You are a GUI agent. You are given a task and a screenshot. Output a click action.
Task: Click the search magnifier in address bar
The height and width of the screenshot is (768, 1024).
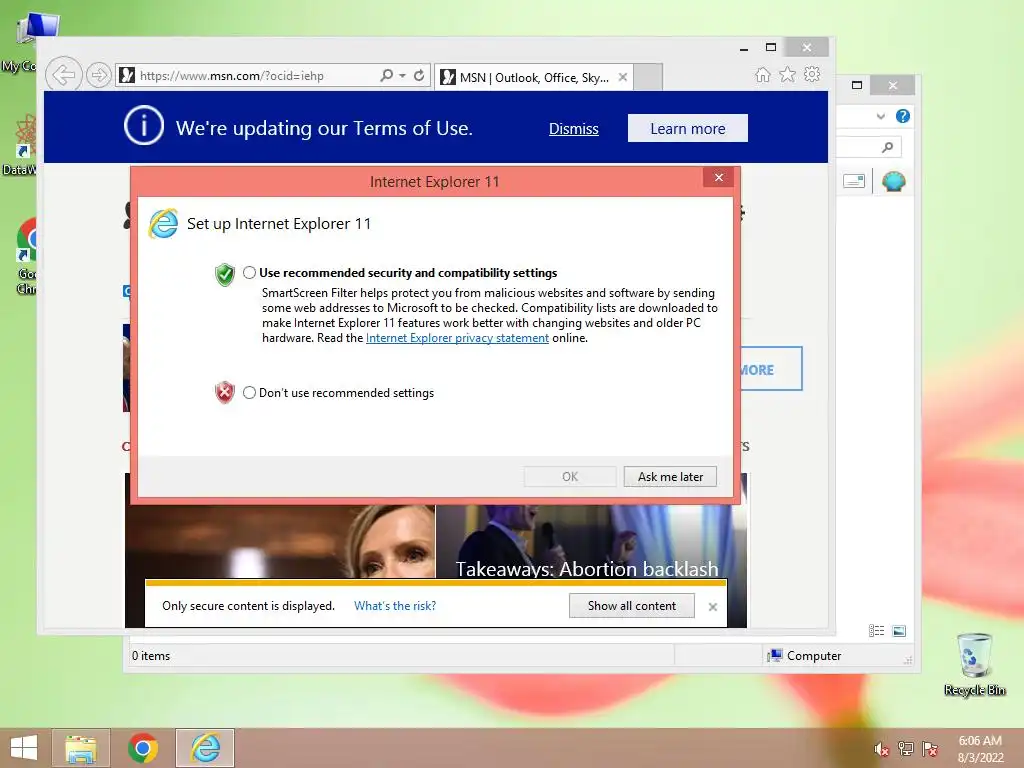click(x=387, y=76)
